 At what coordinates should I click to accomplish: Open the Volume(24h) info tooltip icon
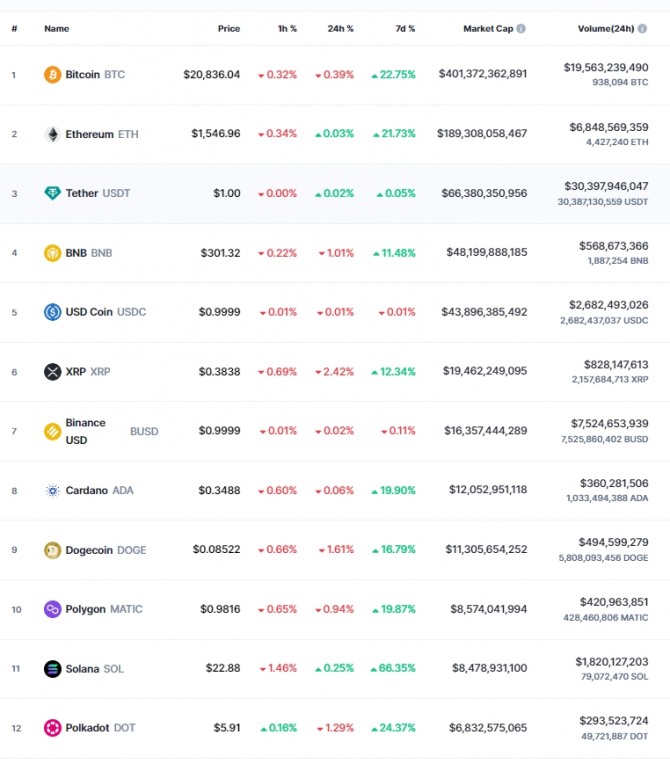[x=642, y=28]
